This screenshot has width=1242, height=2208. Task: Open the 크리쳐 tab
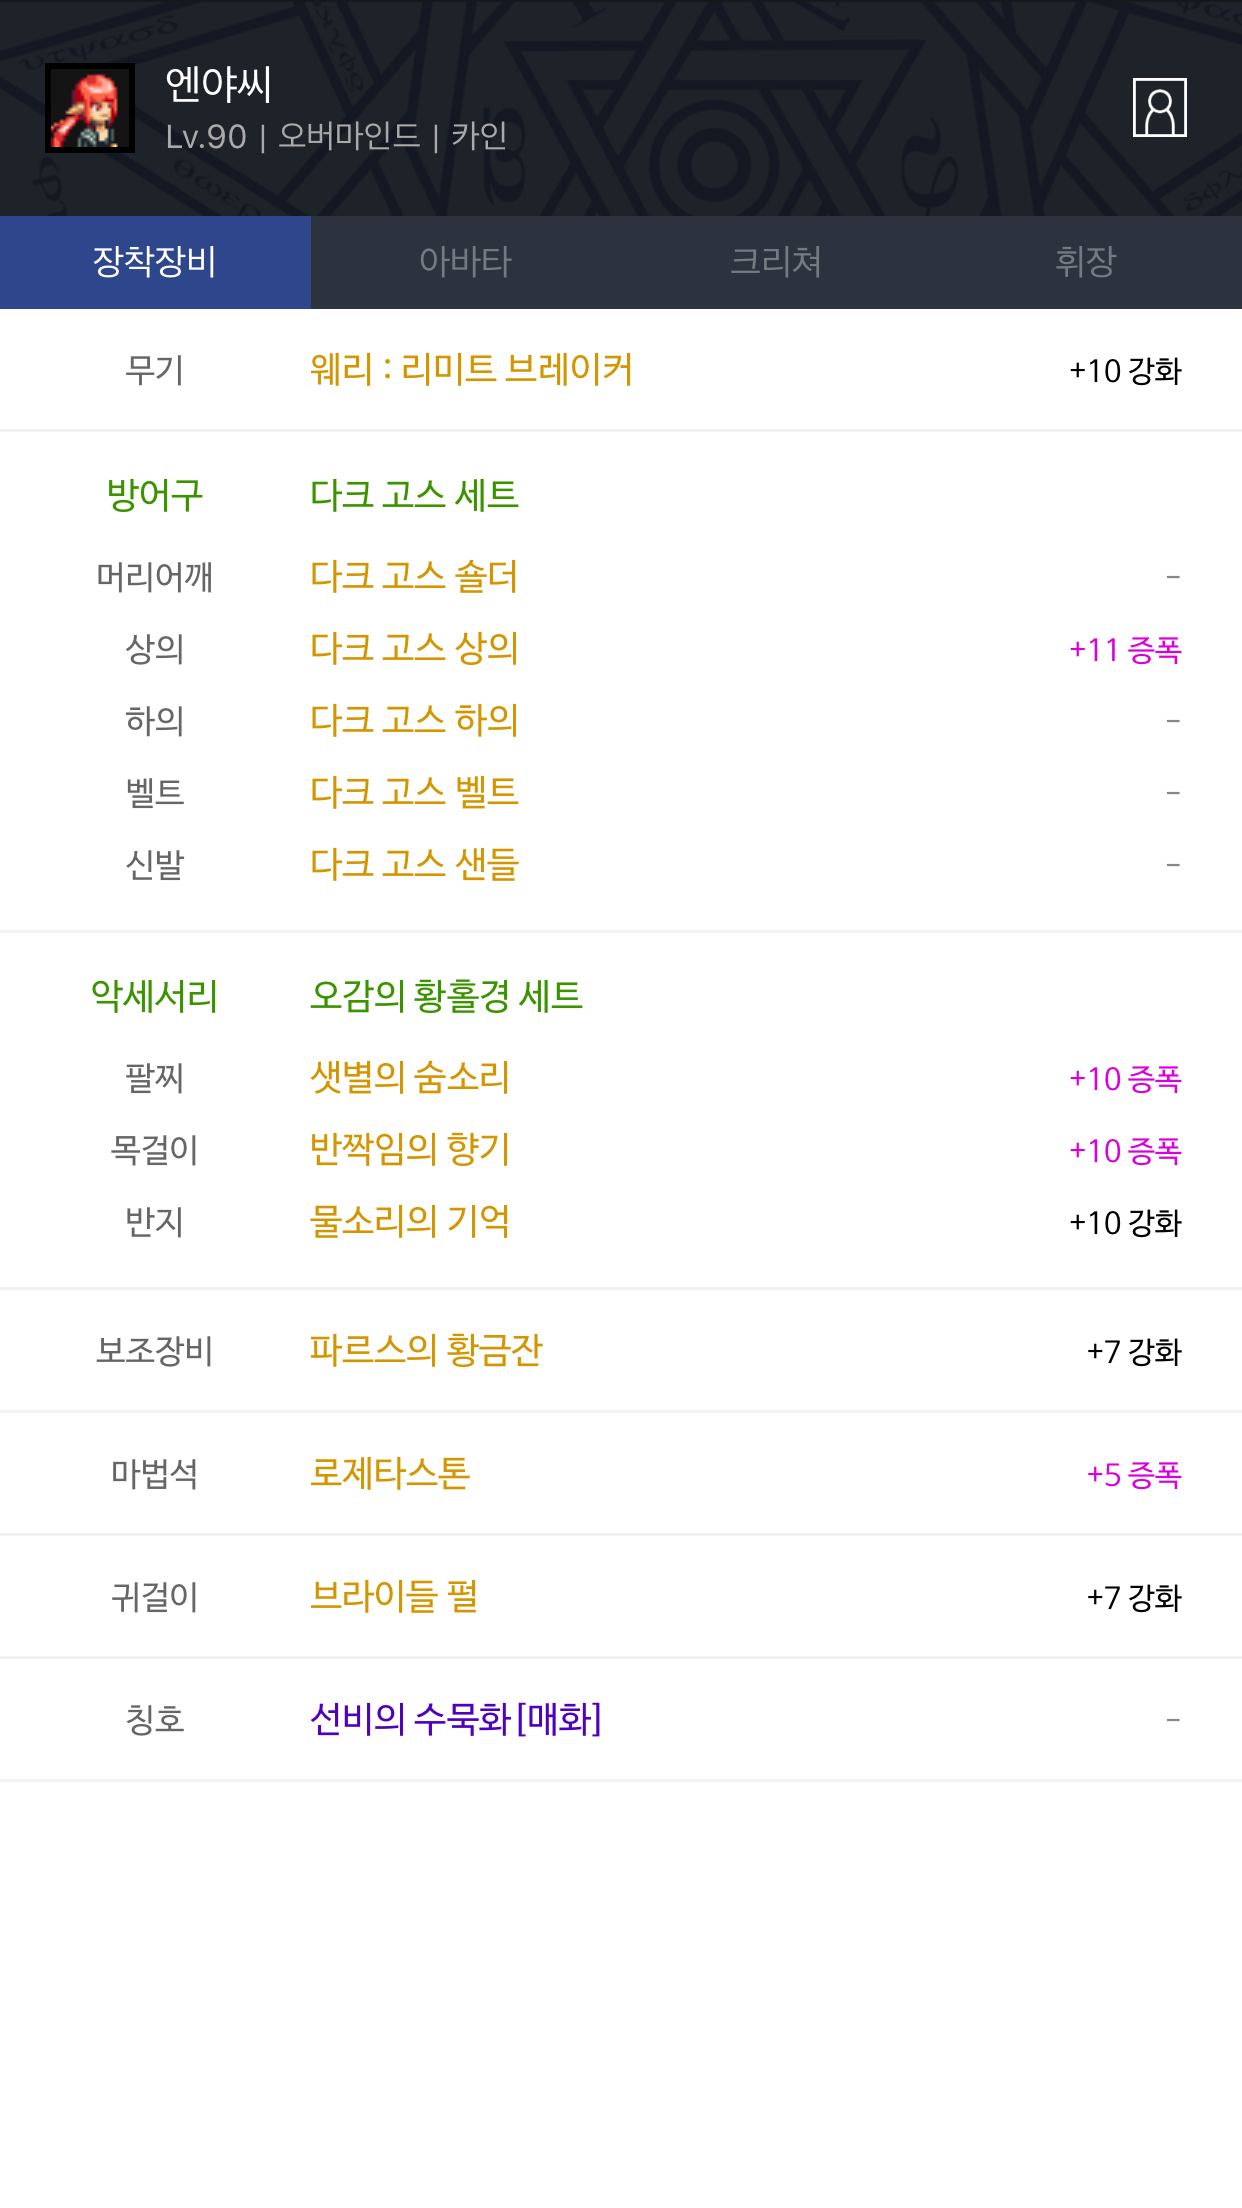coord(776,262)
